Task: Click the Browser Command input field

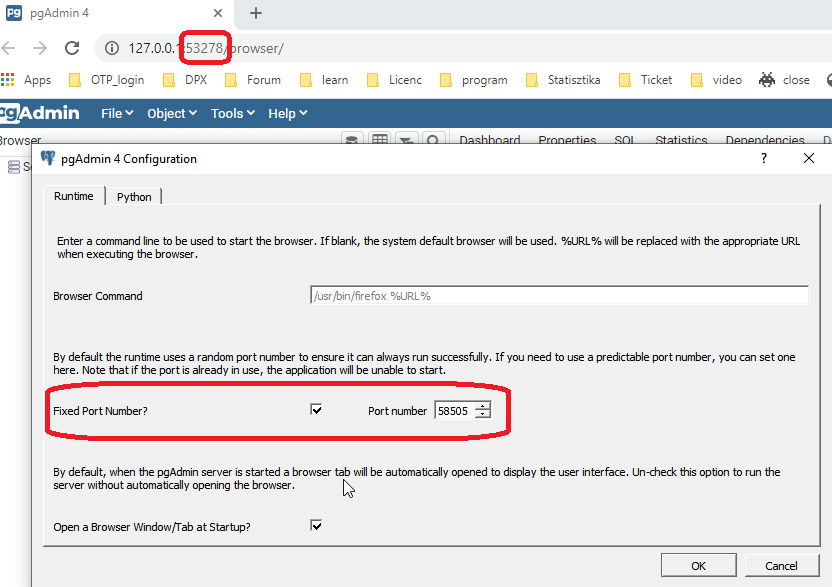Action: coord(559,296)
